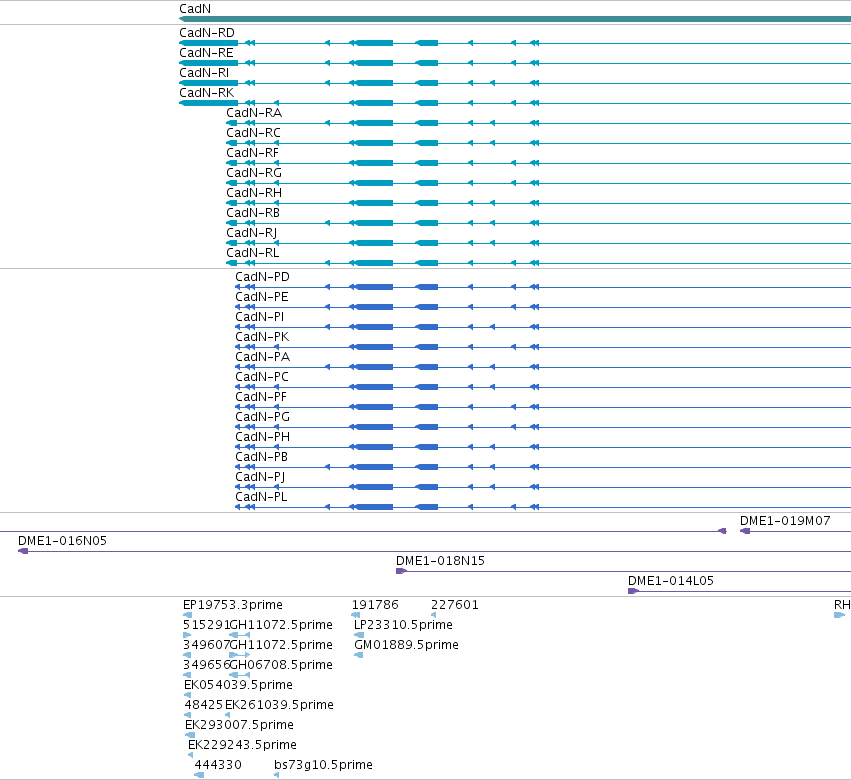The height and width of the screenshot is (780, 851).
Task: Click the arrow glyph under 191786
Action: click(x=355, y=615)
